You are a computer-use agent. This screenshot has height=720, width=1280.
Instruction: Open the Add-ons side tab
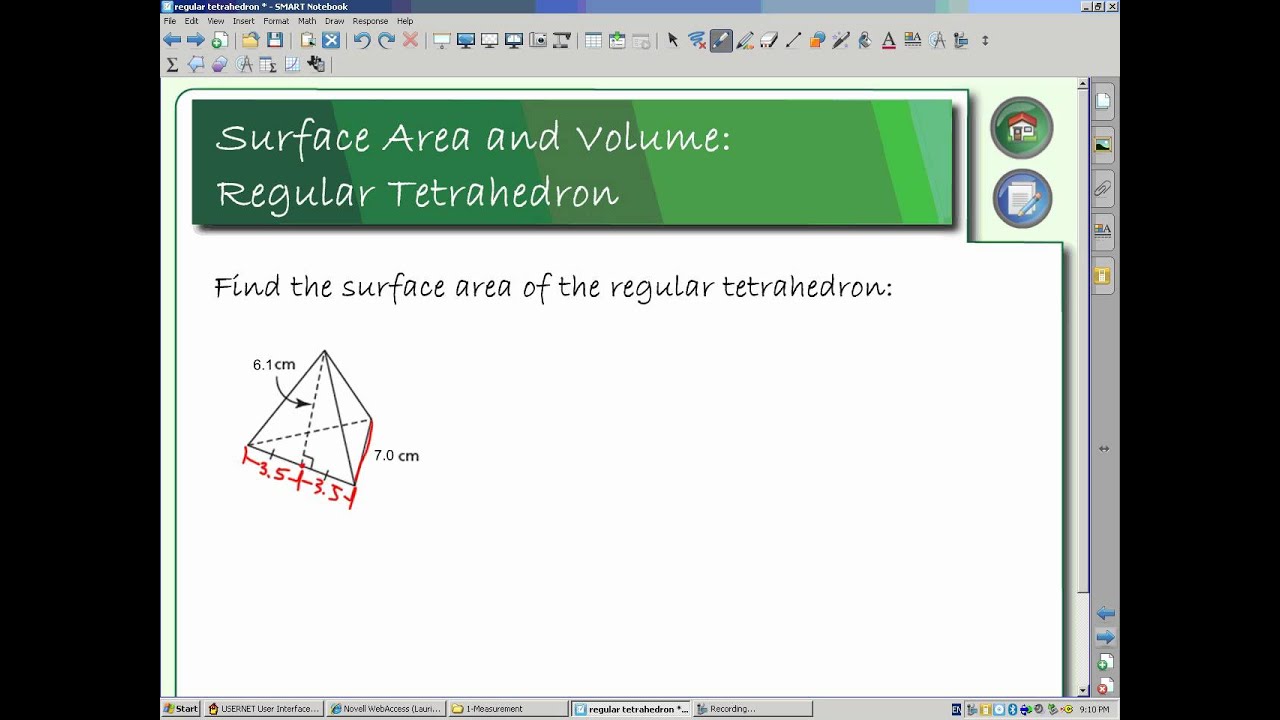1103,275
